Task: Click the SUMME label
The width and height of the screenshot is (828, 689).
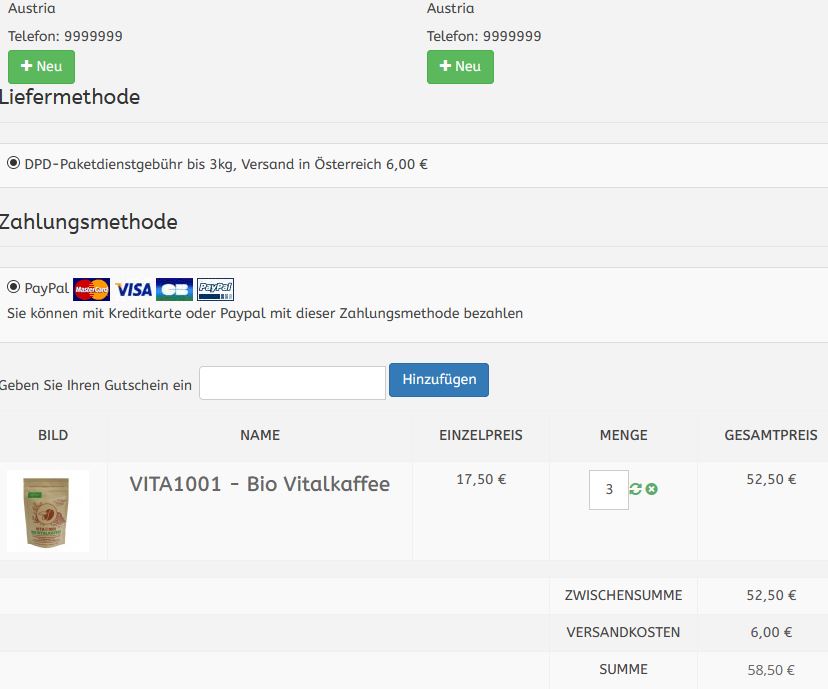Action: (623, 669)
